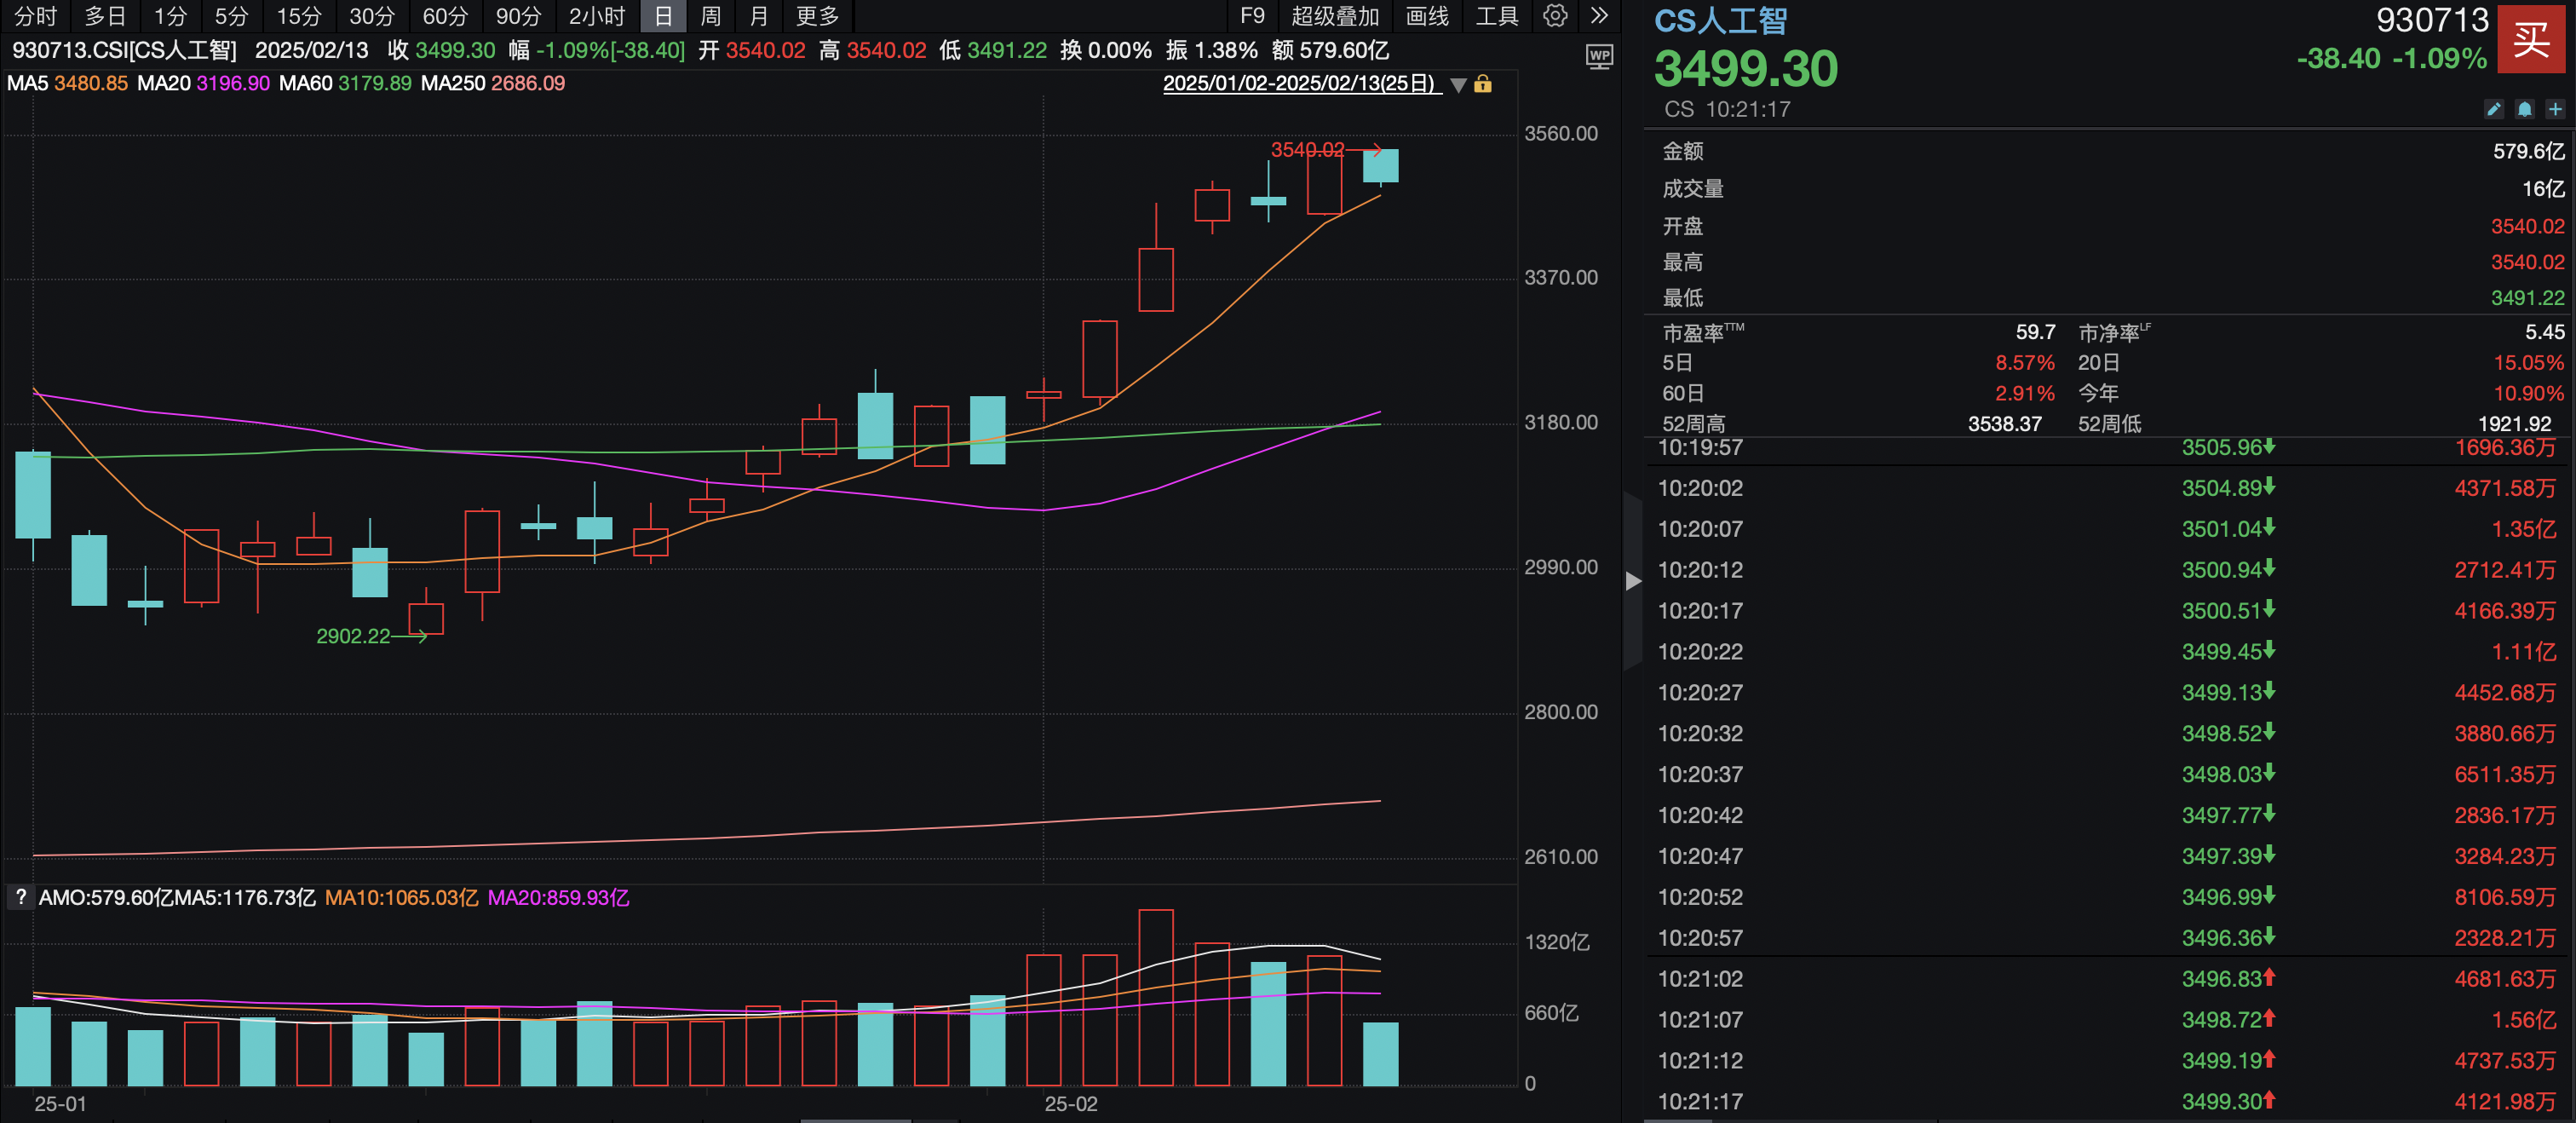Click the plus icon to add to watchlist
This screenshot has height=1123, width=2576.
click(x=2557, y=110)
